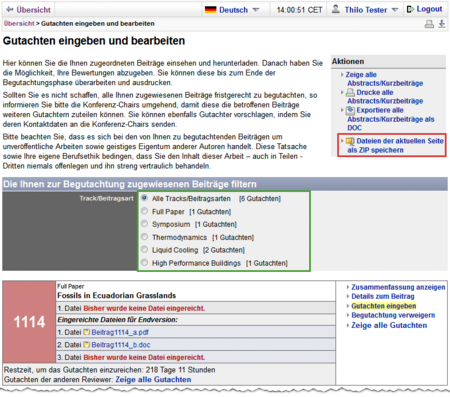Screen dimensions: 450x397
Task: Click Zeige alle Gutachten in the right action list
Action: pyautogui.click(x=389, y=325)
